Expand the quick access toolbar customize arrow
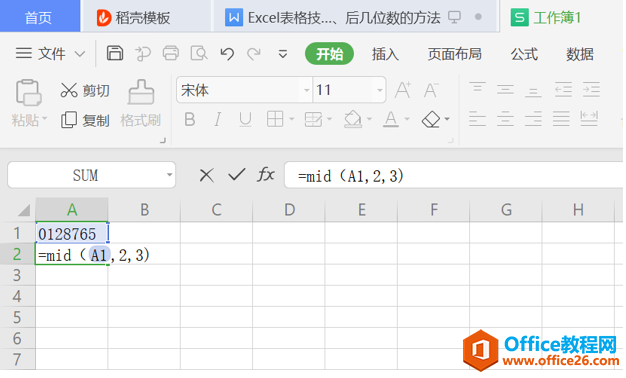The width and height of the screenshot is (626, 378). point(283,53)
